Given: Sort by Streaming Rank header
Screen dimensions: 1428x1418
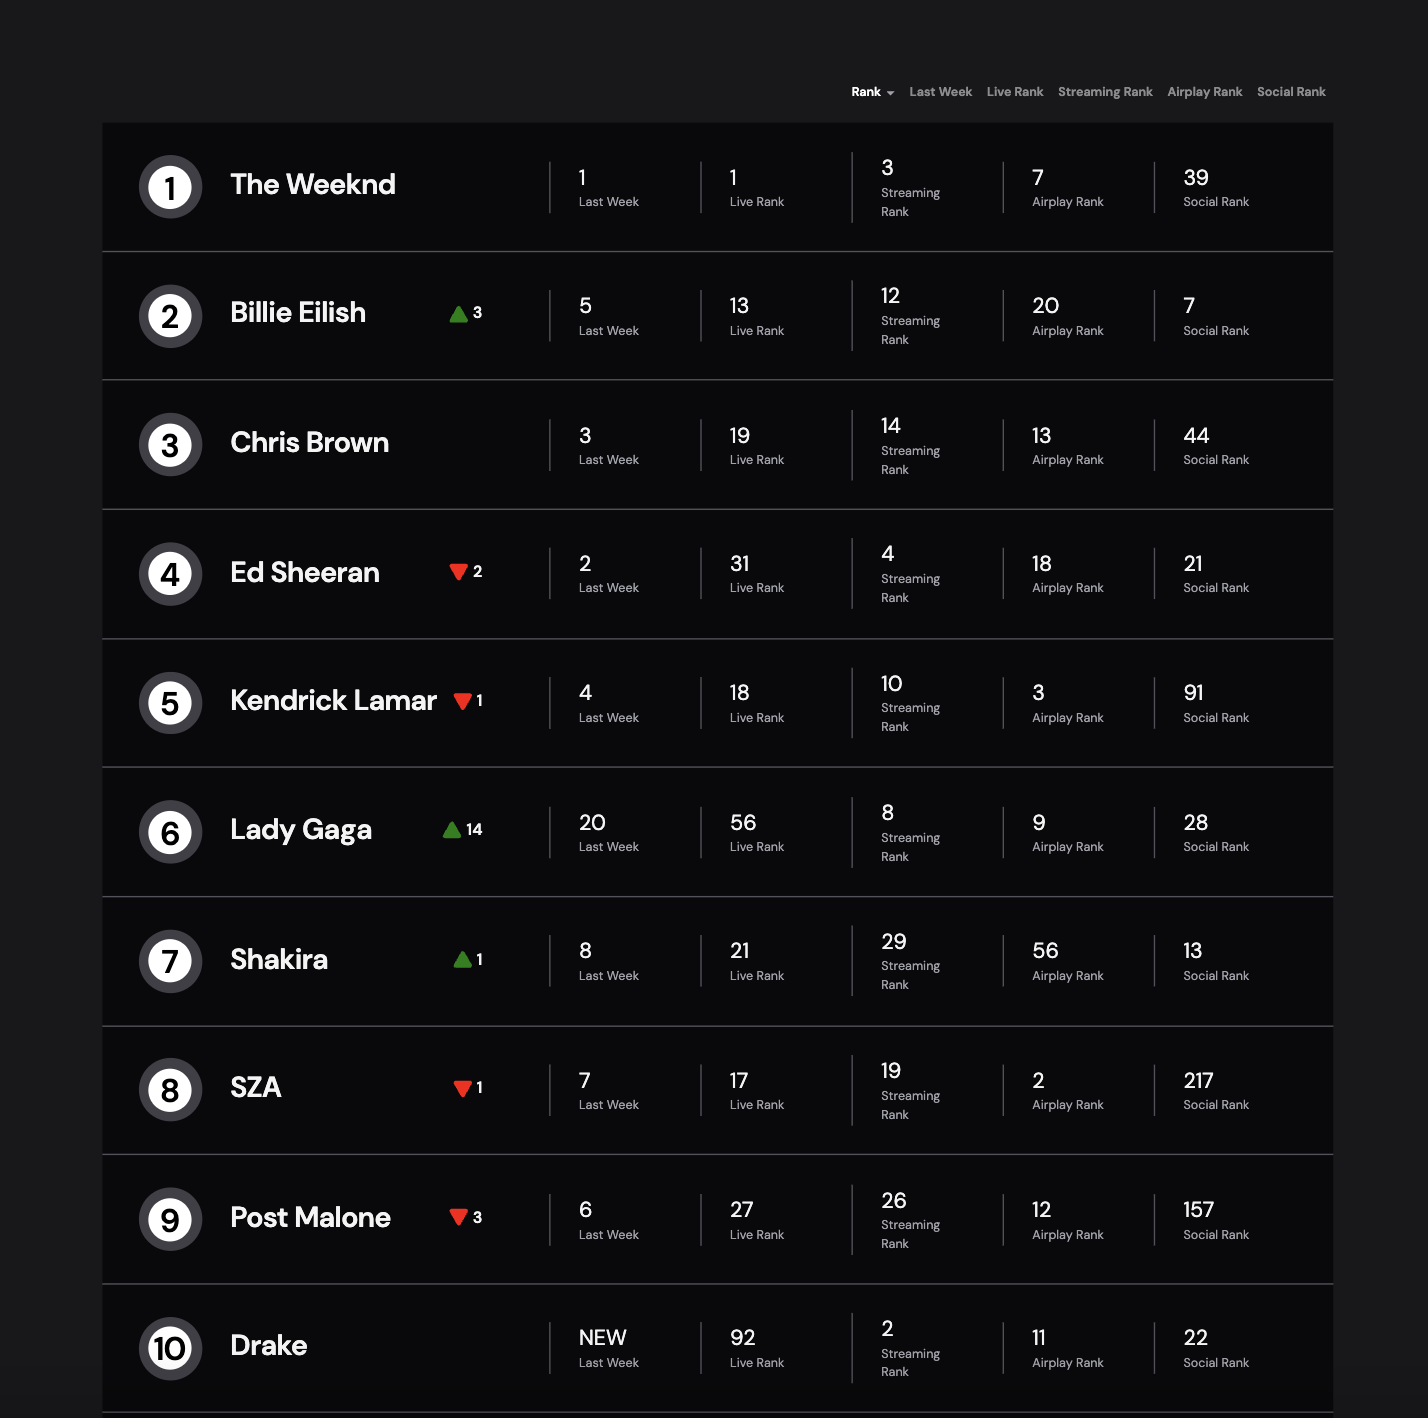Looking at the screenshot, I should (1105, 92).
